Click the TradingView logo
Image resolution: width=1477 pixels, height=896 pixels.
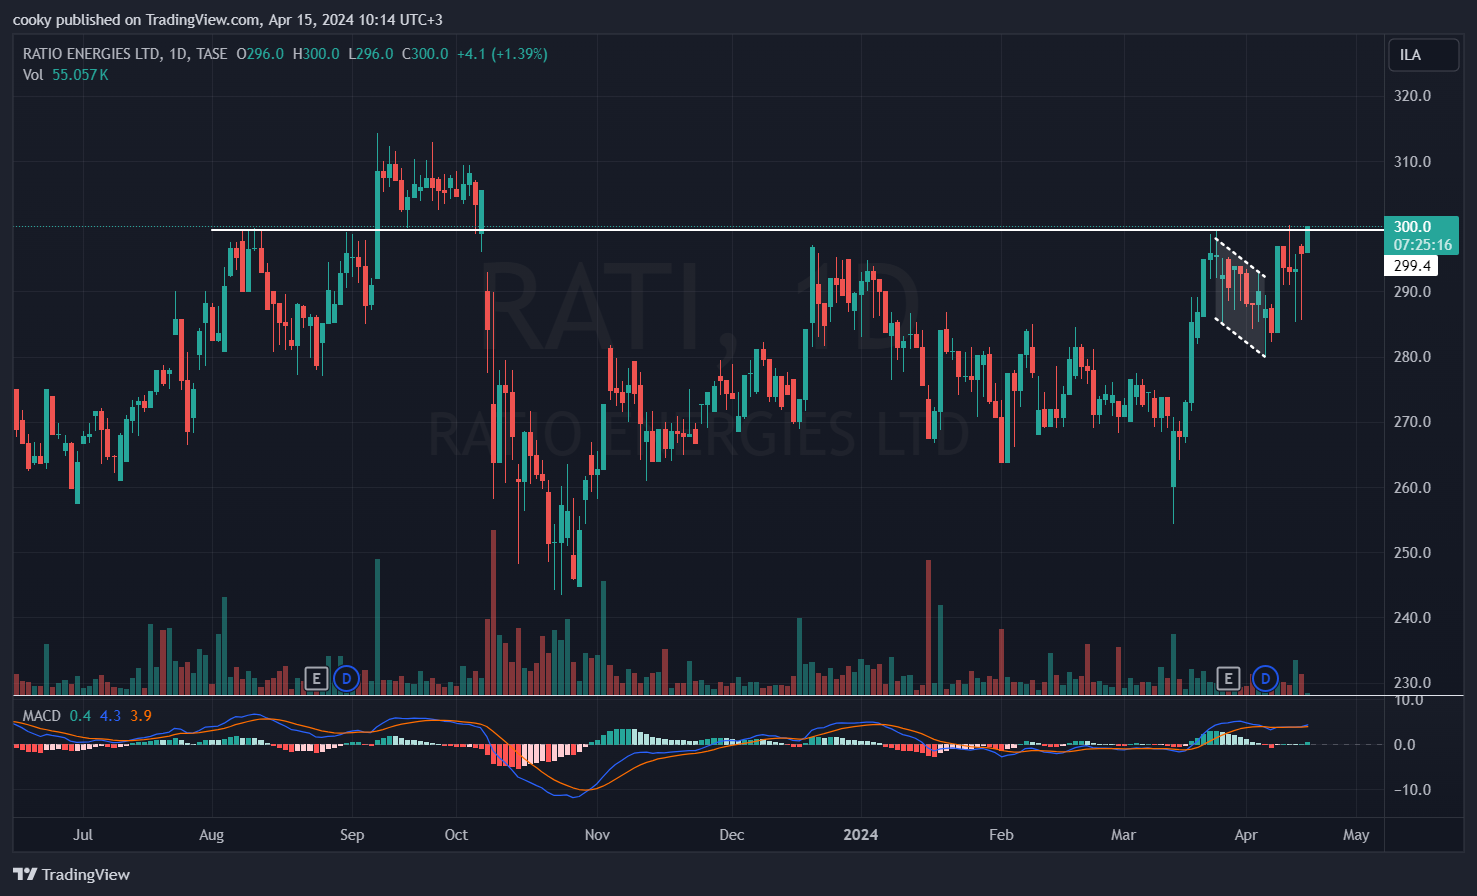(71, 874)
